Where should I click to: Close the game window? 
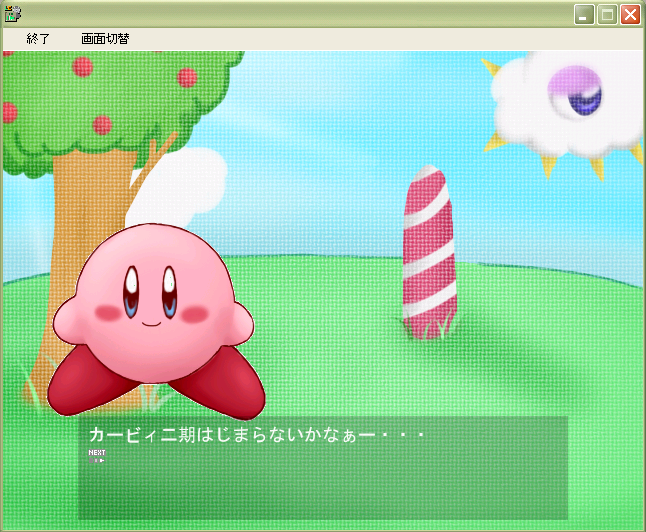(x=631, y=15)
